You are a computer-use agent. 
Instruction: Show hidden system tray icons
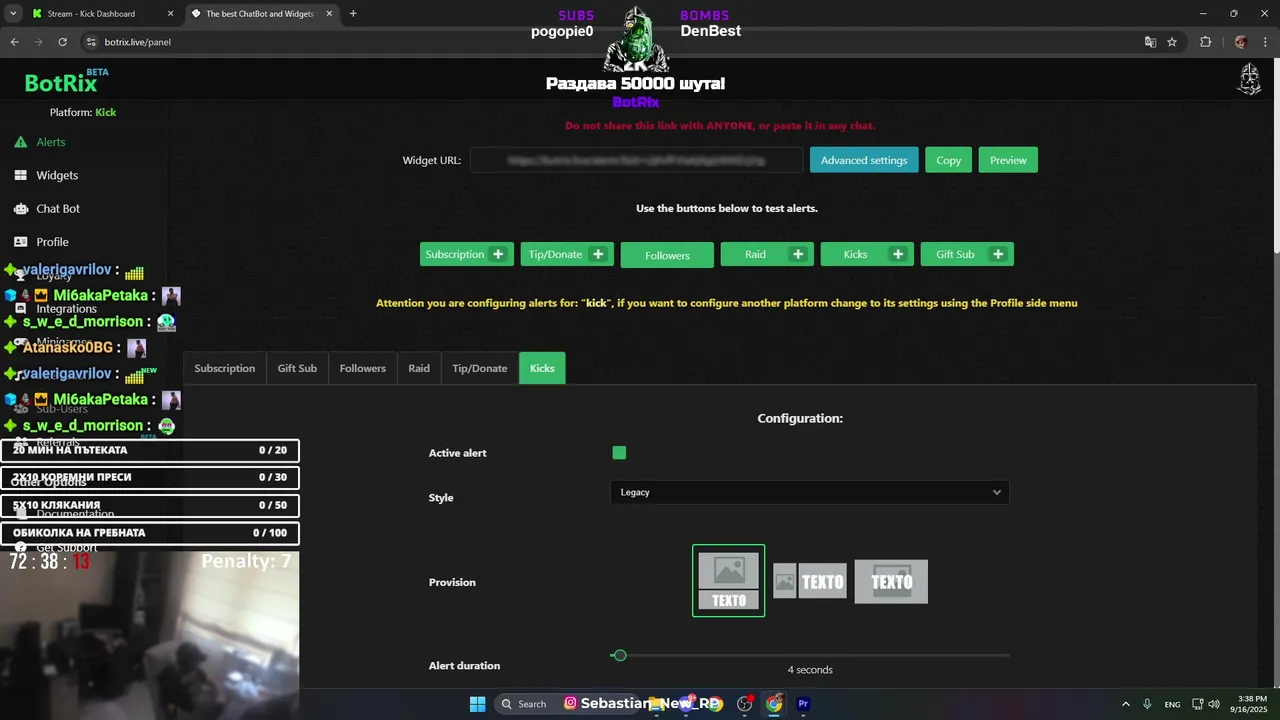click(1125, 704)
